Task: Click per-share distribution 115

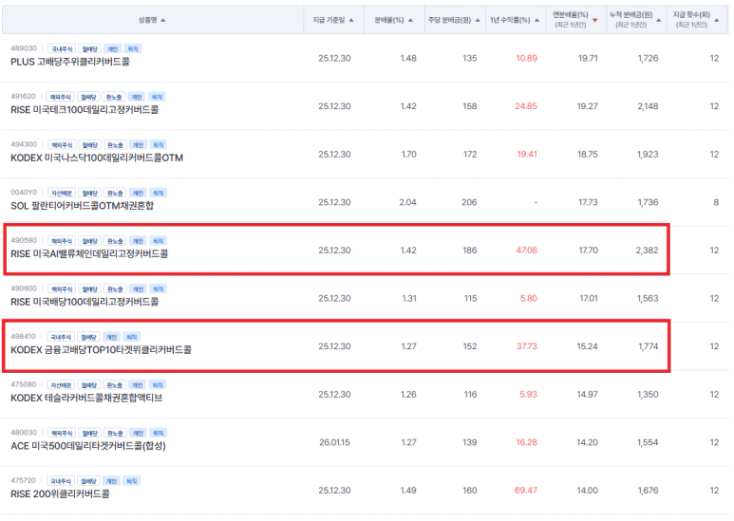Action: [470, 298]
